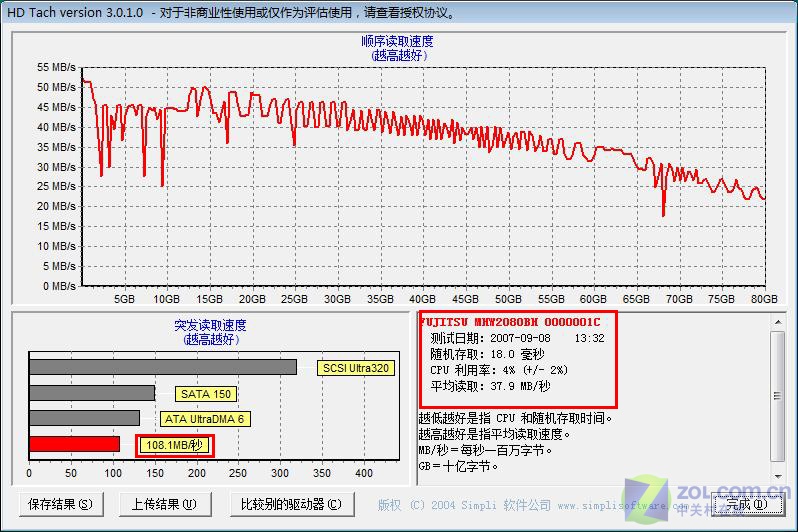This screenshot has width=798, height=532.
Task: Click the SATA 150 bar label
Action: [206, 394]
